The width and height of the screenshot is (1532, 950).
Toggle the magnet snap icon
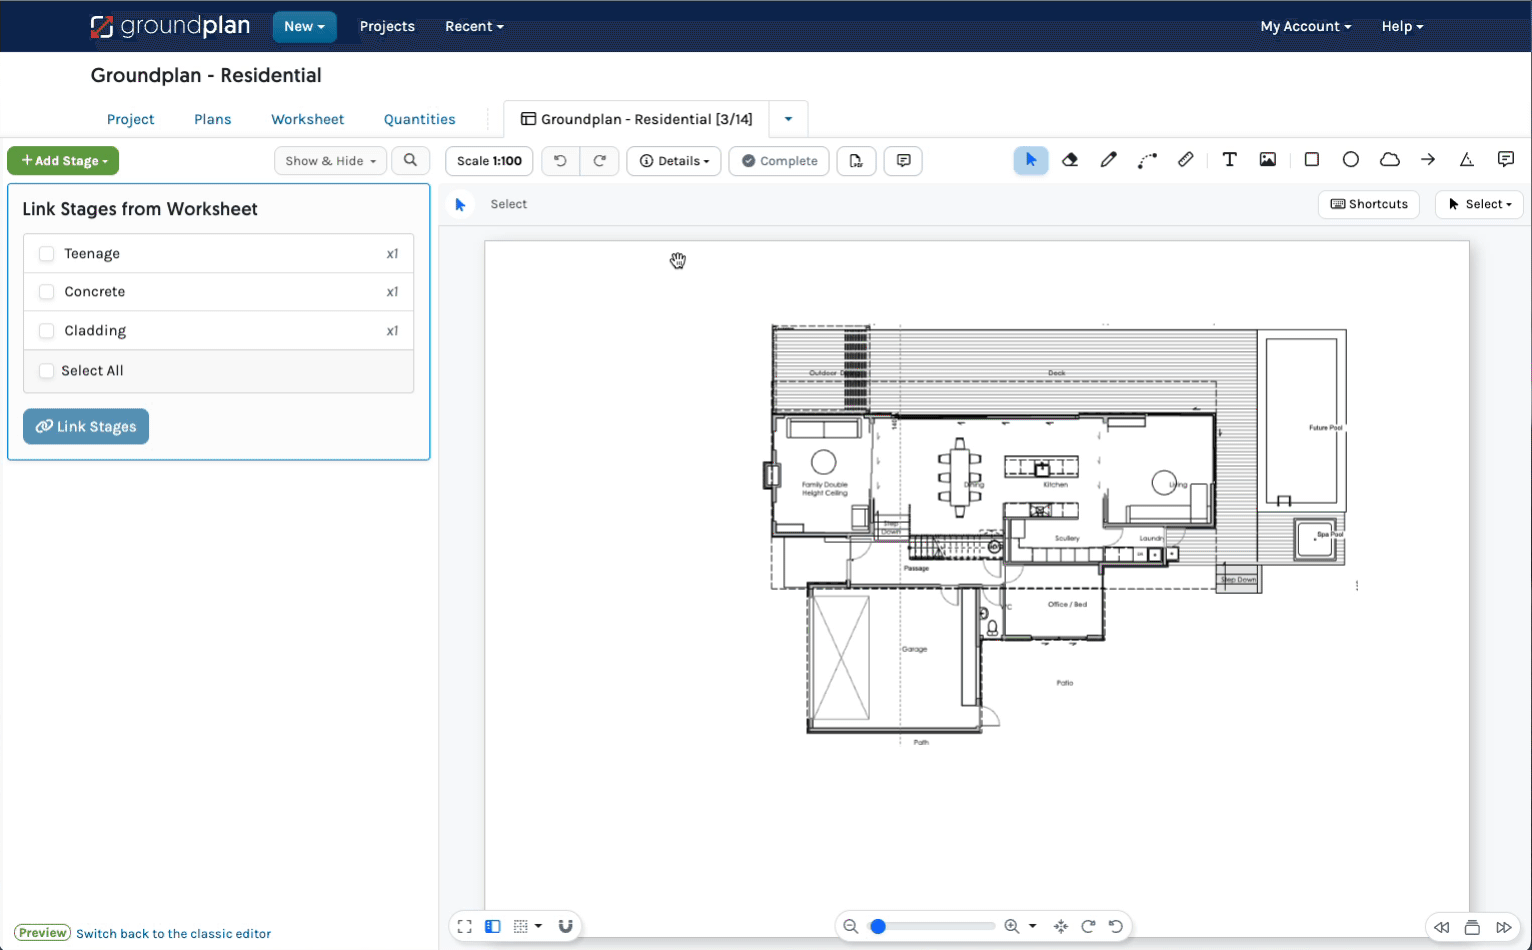click(566, 927)
